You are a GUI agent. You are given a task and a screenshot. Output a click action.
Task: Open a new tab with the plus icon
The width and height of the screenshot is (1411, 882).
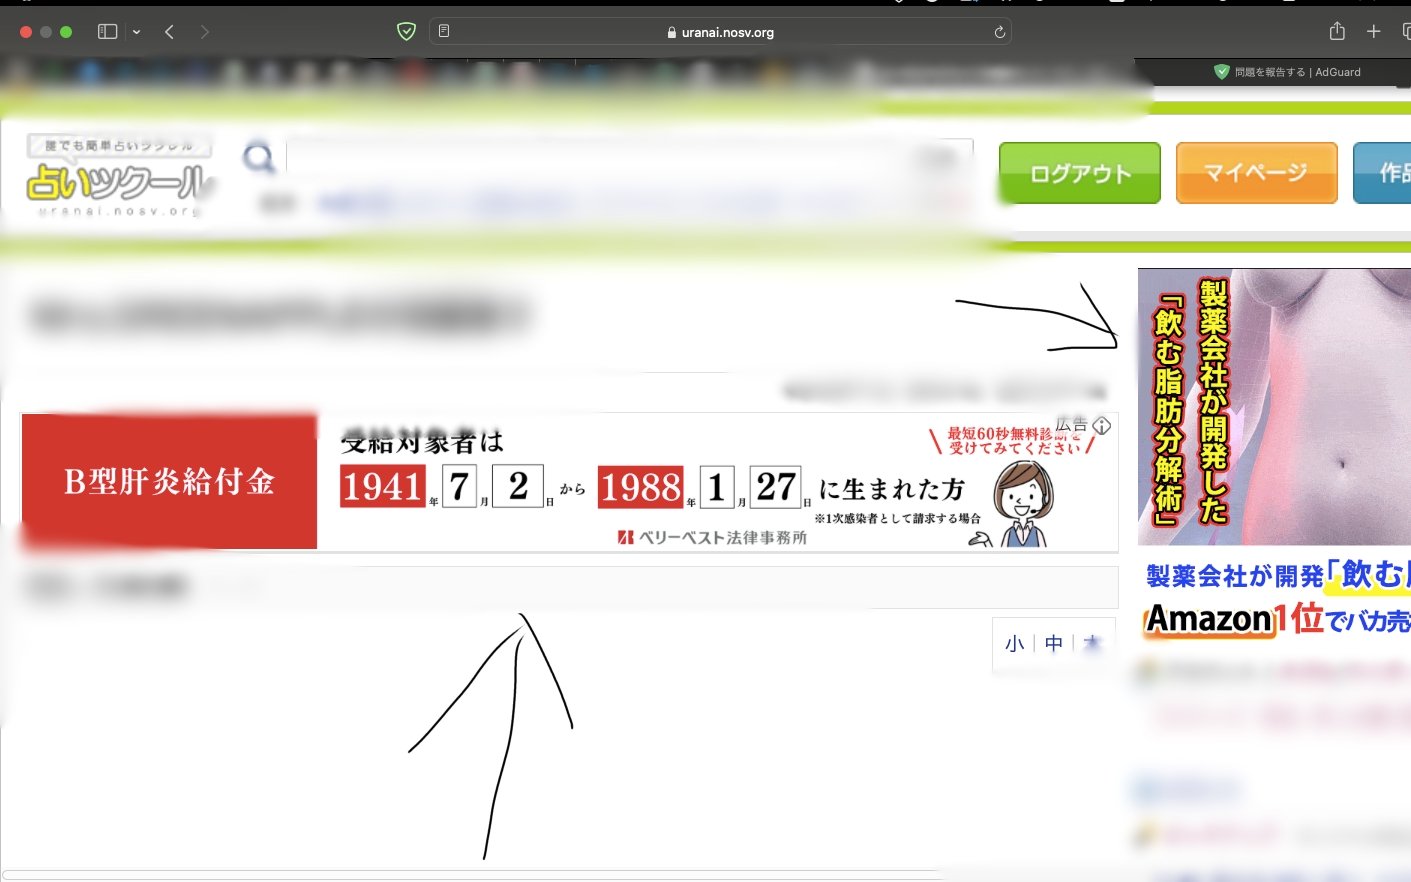[x=1375, y=31]
